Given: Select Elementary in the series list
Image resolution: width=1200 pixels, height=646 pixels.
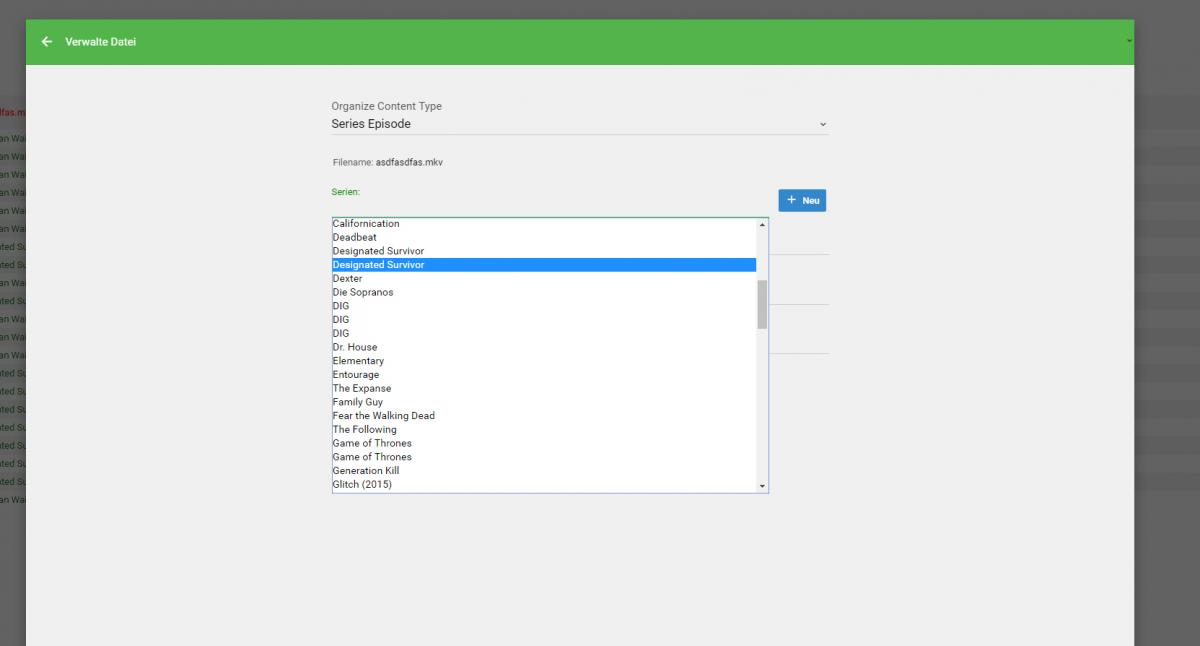Looking at the screenshot, I should tap(544, 361).
